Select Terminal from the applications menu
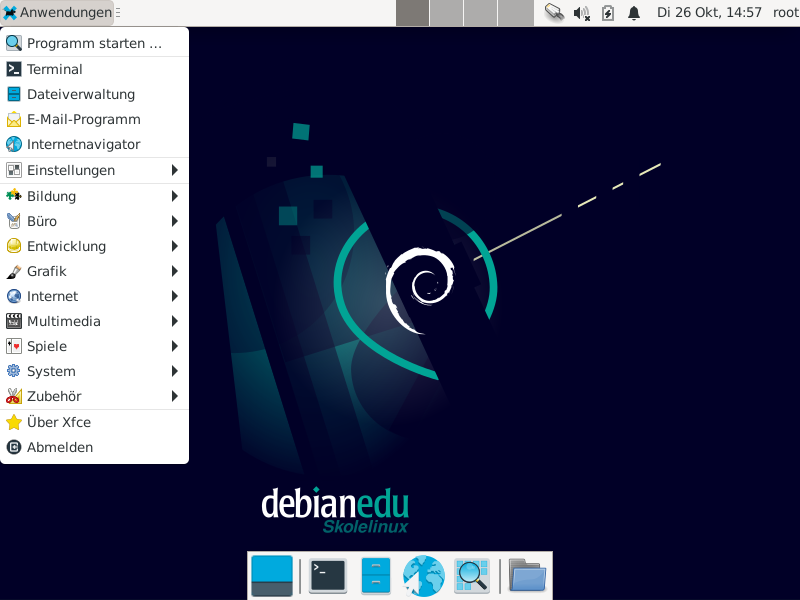 click(55, 69)
